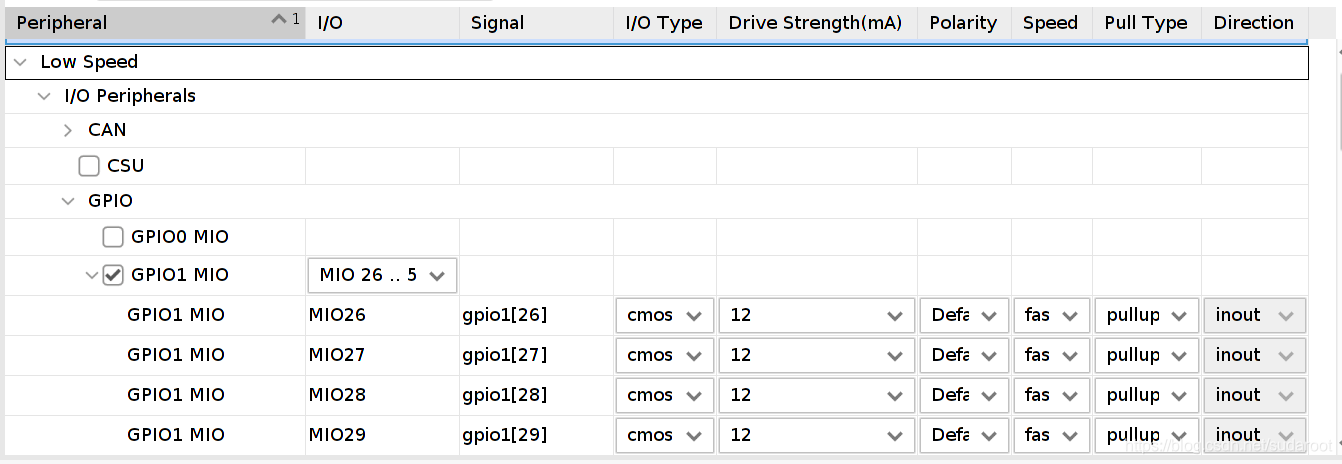Select the MIO29 I/O cell
Screen dimensions: 1342x464
338,435
